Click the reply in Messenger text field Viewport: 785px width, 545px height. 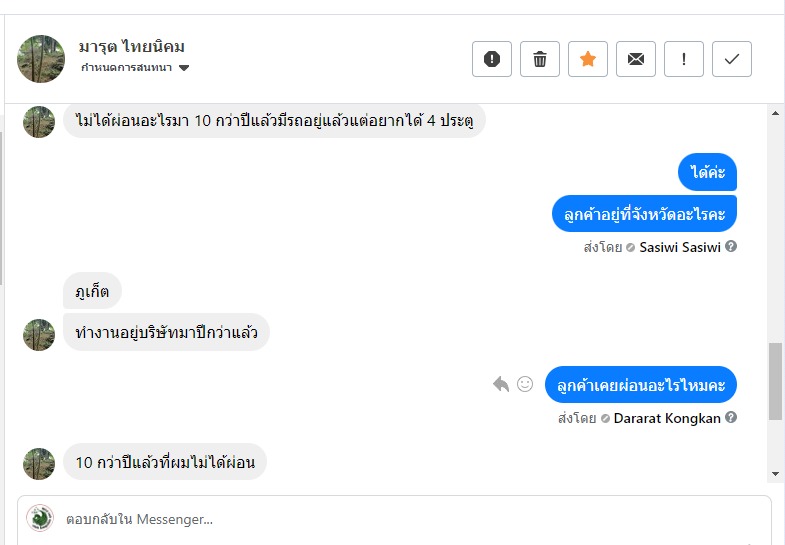tap(400, 519)
